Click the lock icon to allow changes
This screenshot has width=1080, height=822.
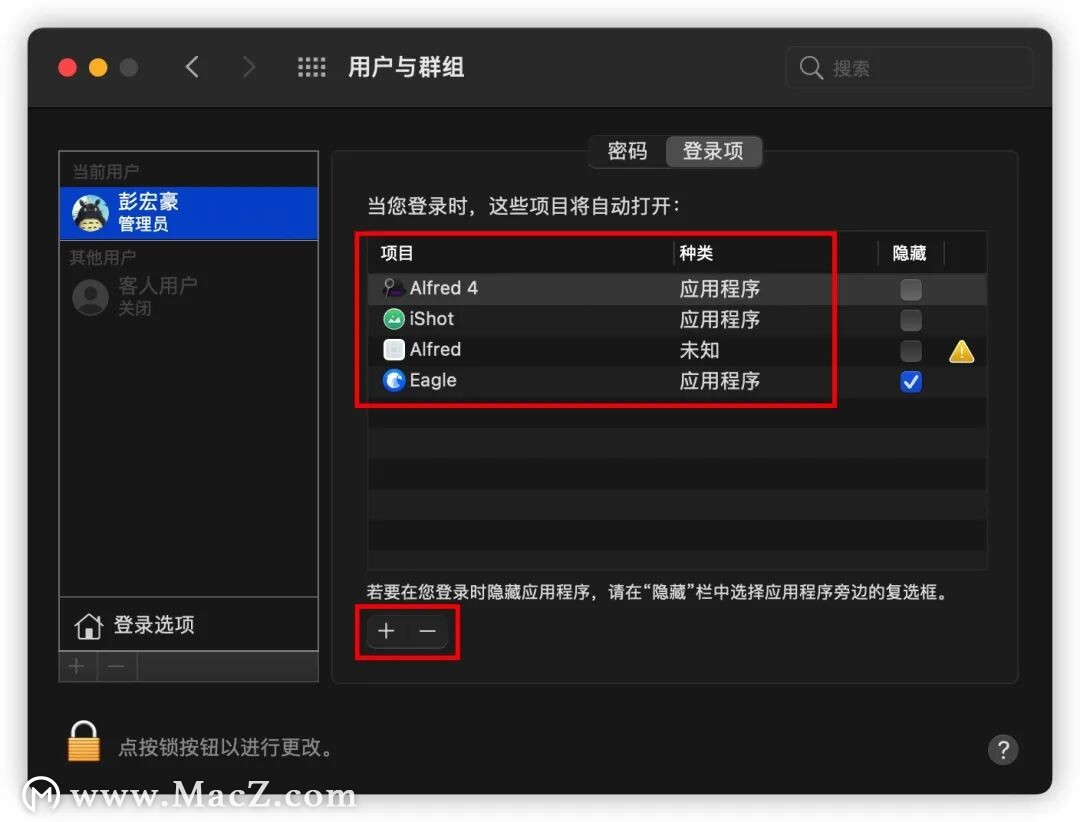pyautogui.click(x=84, y=740)
